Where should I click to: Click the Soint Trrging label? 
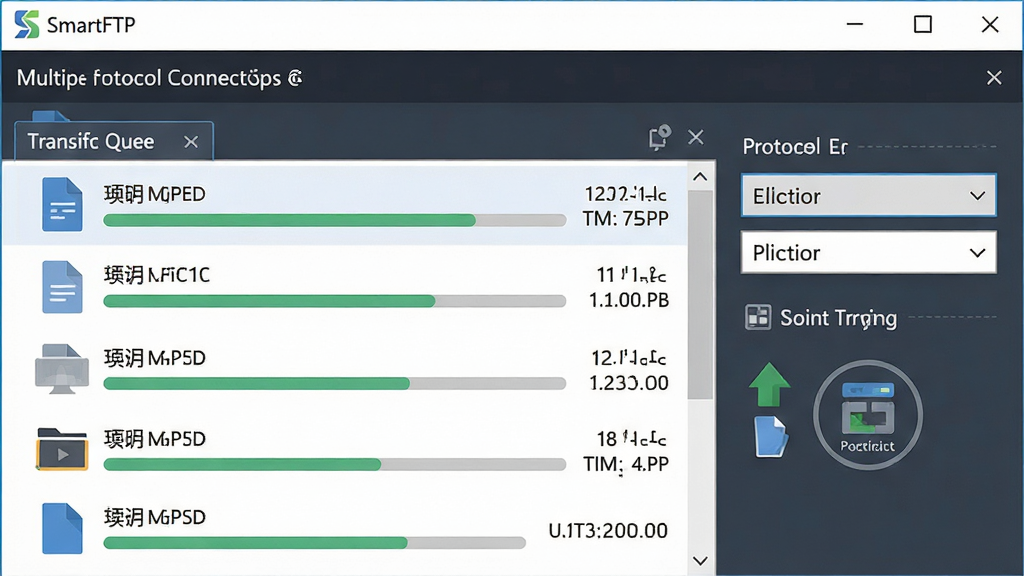(x=839, y=318)
